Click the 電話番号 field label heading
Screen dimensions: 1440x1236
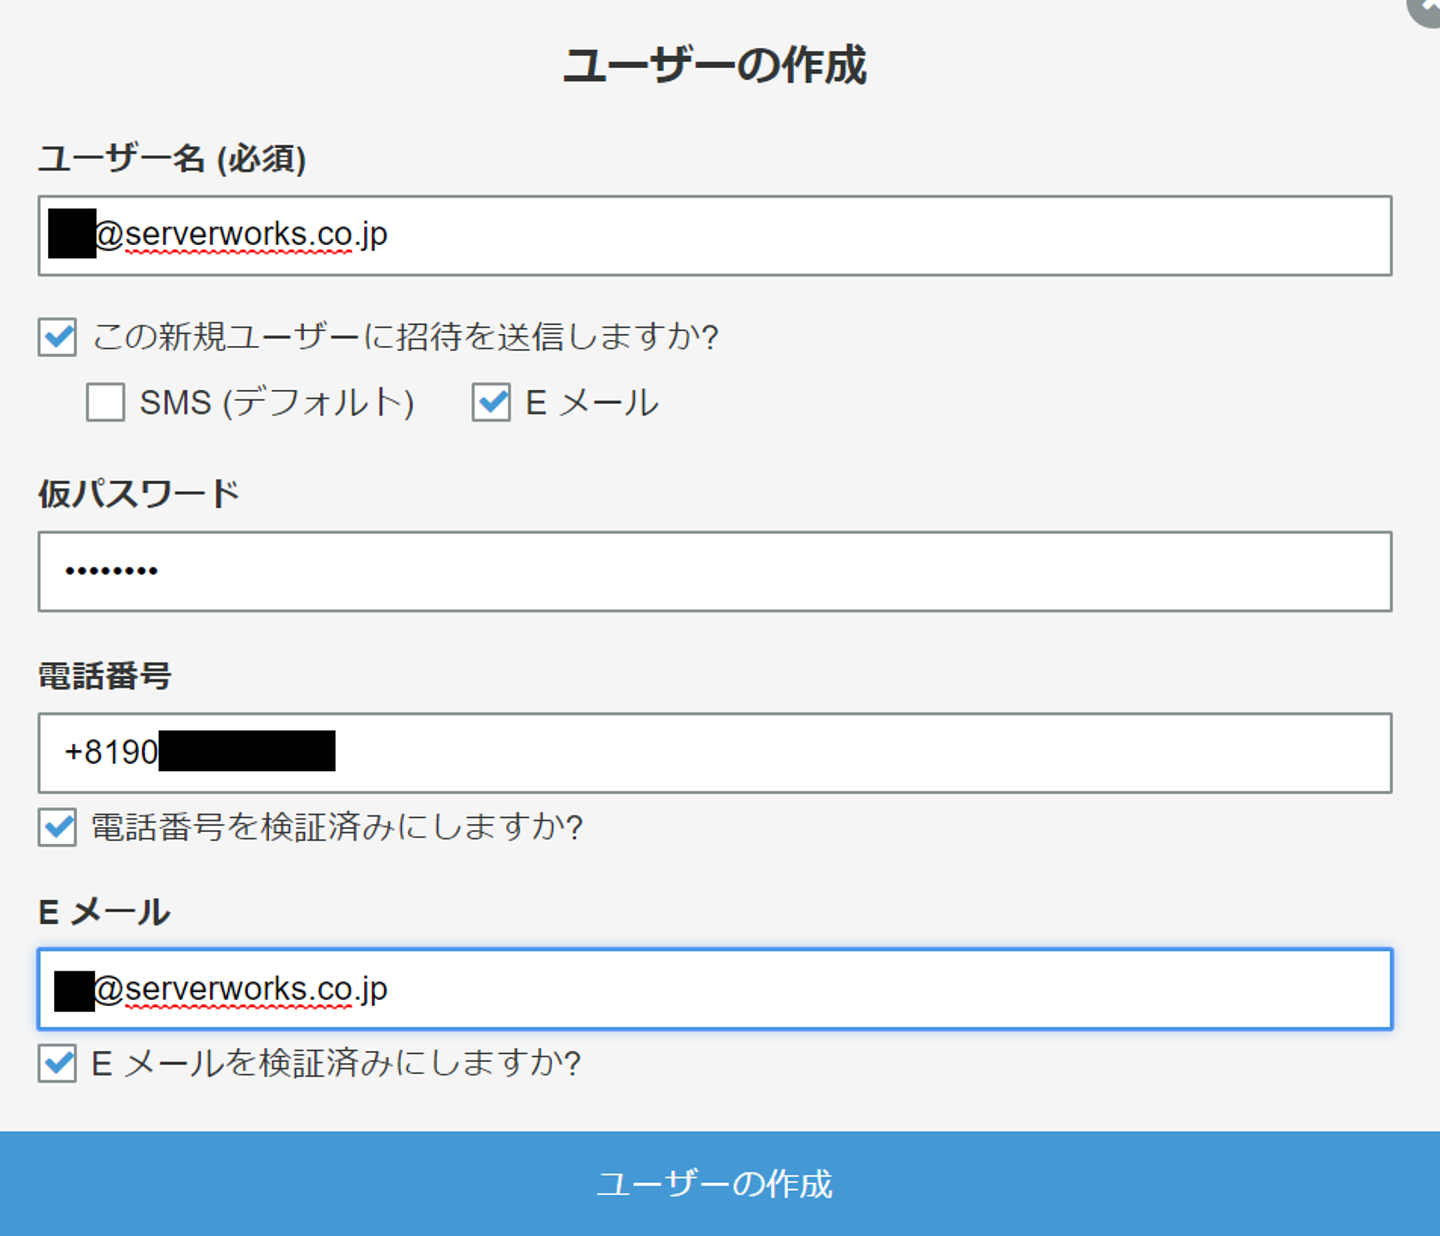click(x=105, y=676)
